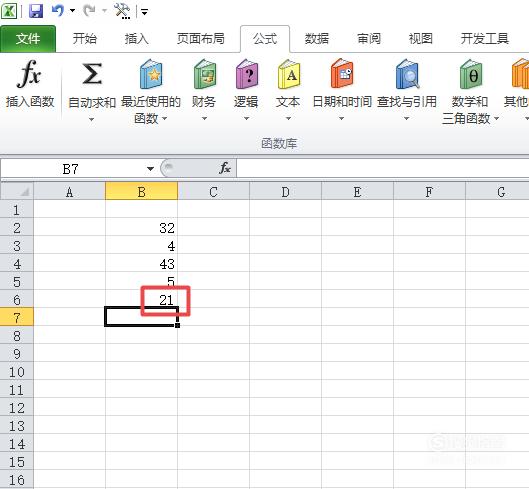Click the tools icon in quick access toolbar
The height and width of the screenshot is (489, 529).
pyautogui.click(x=122, y=11)
